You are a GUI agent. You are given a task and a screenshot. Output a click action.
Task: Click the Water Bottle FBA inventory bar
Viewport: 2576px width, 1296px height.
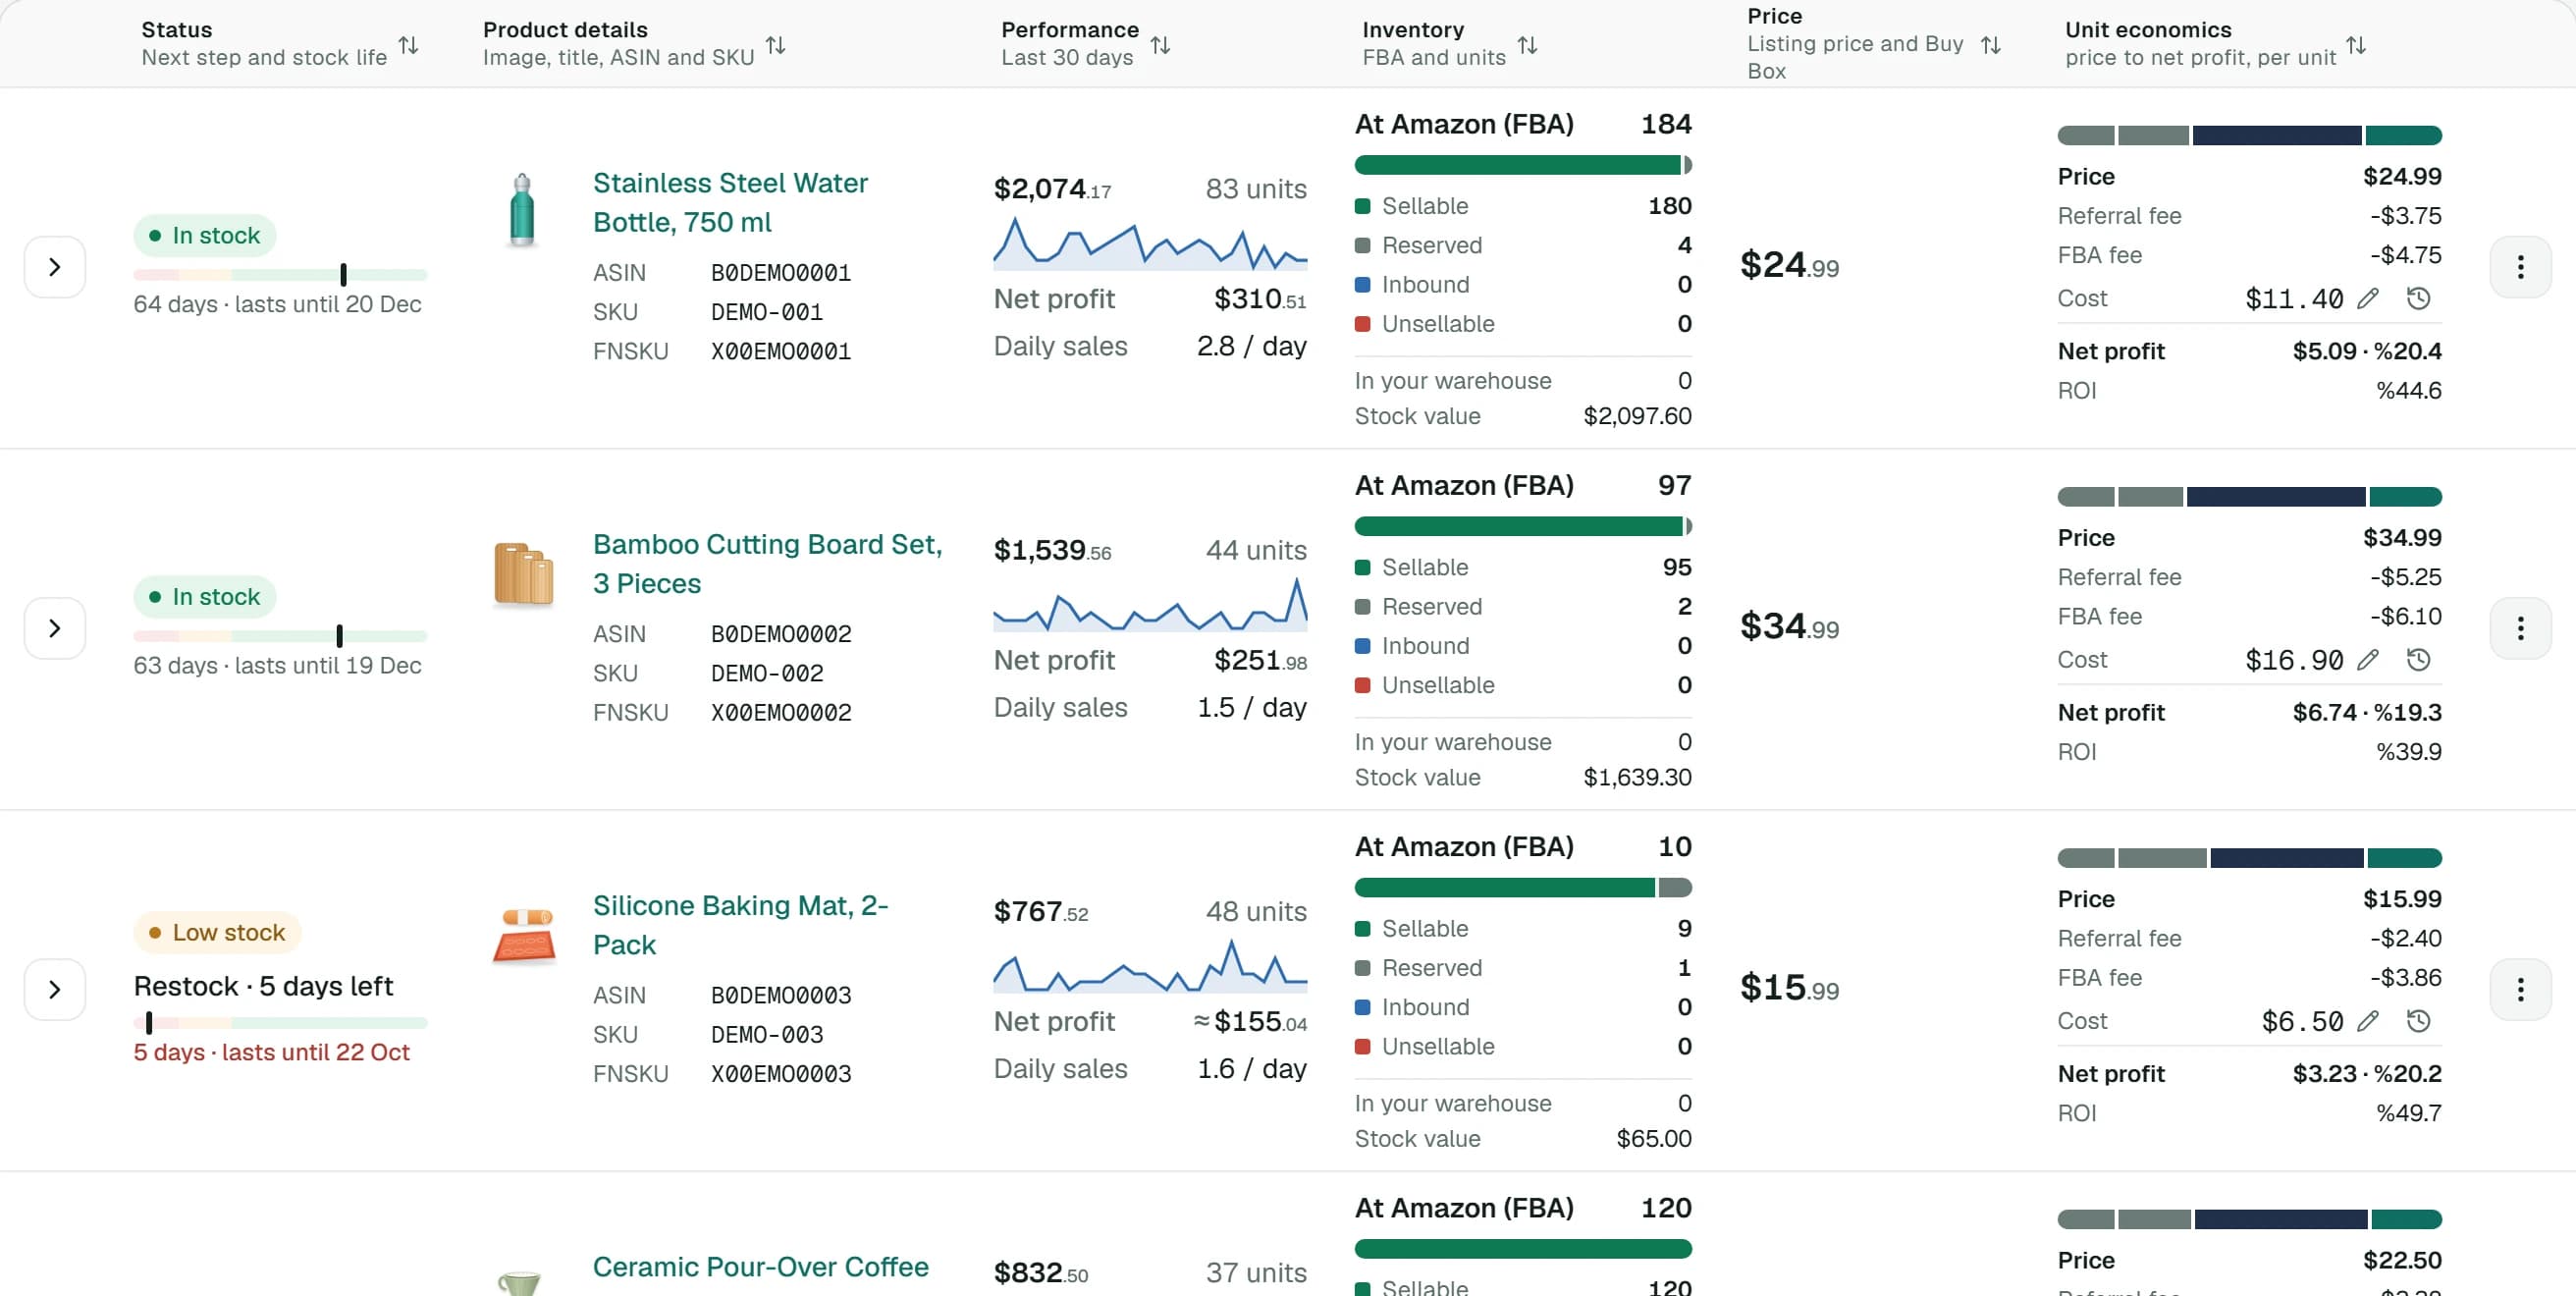coord(1523,165)
